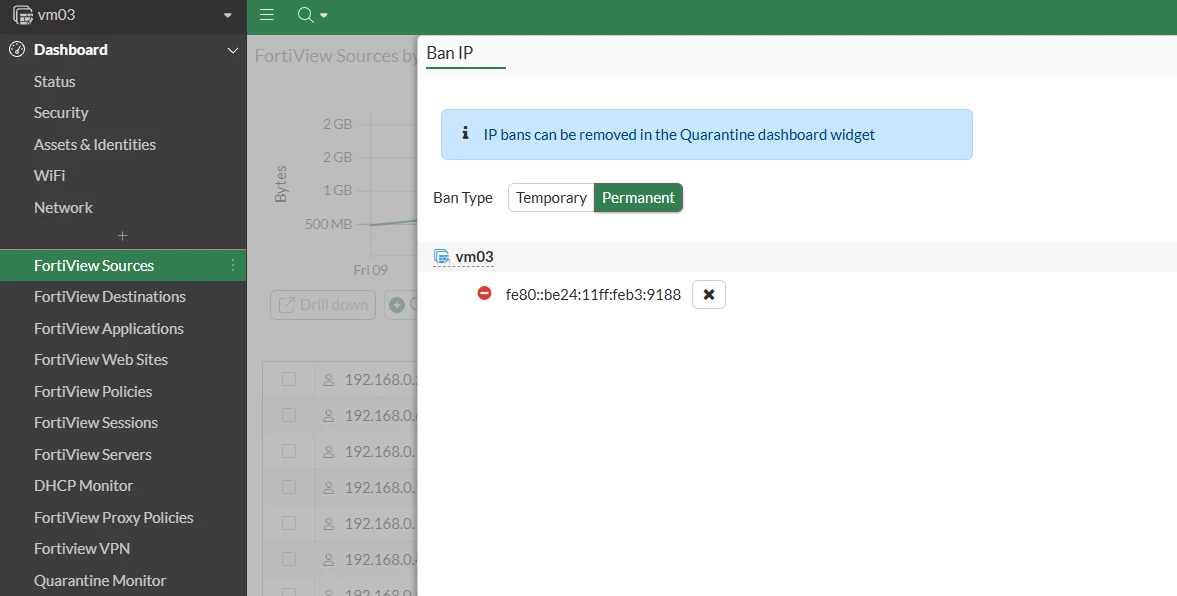
Task: Open Quarantine Monitor
Action: point(100,580)
